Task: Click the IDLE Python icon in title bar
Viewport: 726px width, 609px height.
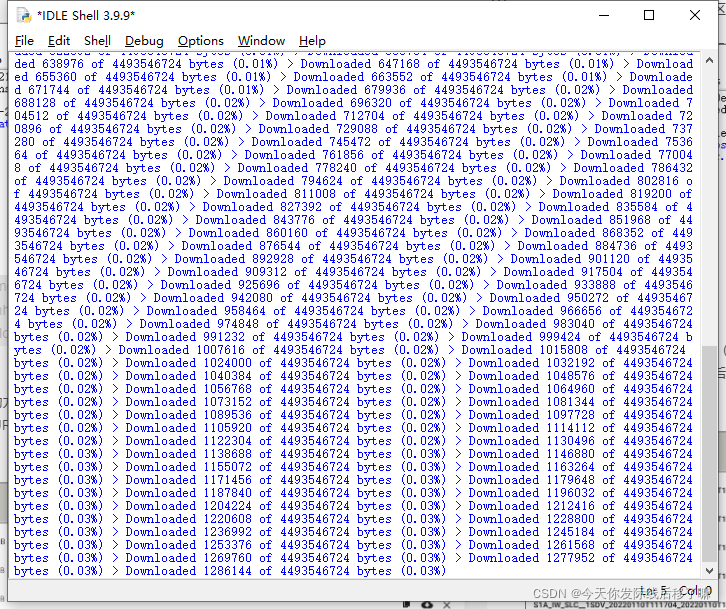Action: 24,15
